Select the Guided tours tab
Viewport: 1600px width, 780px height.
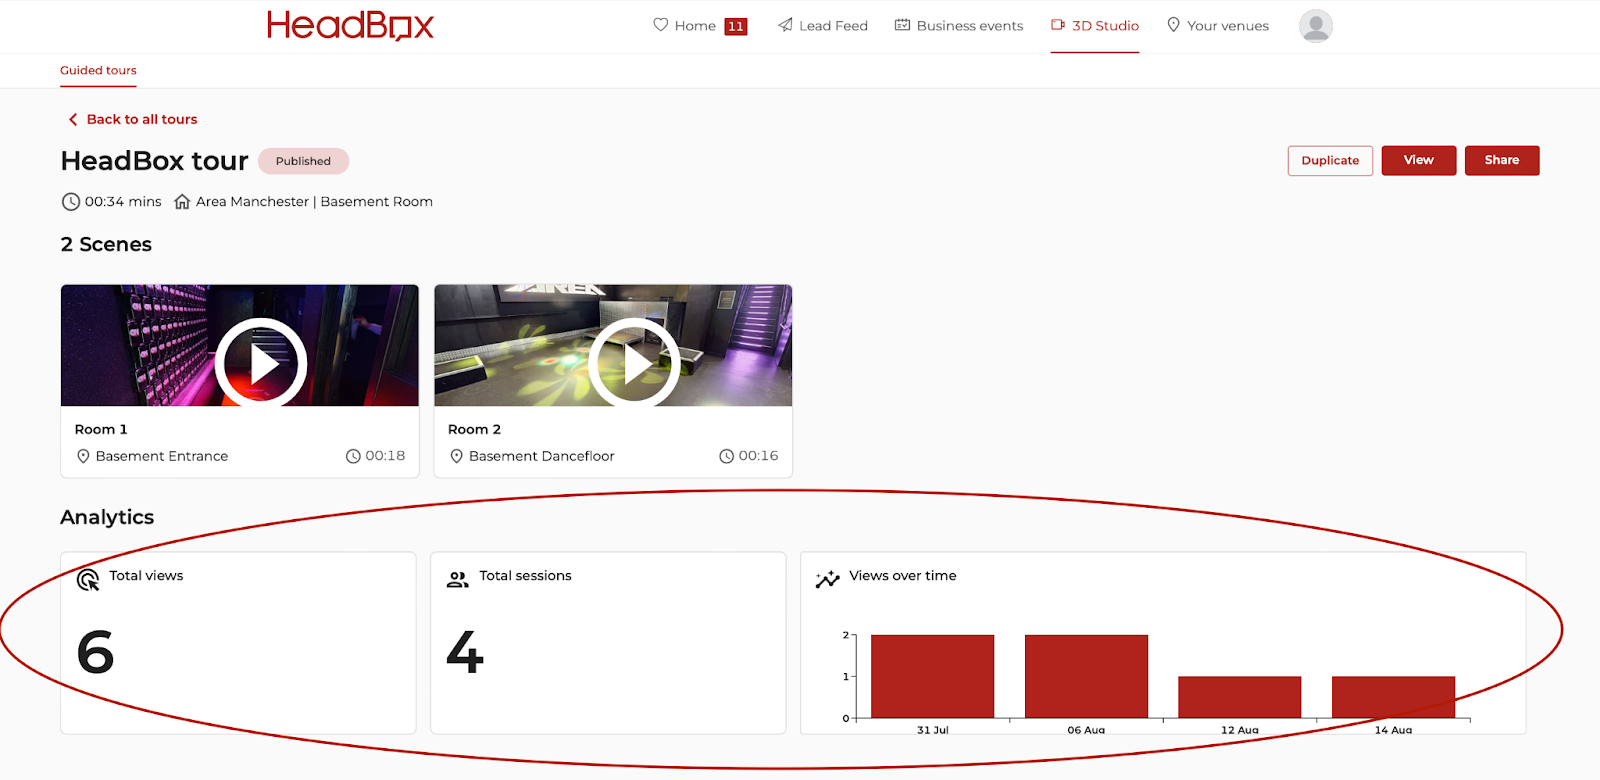[x=98, y=70]
